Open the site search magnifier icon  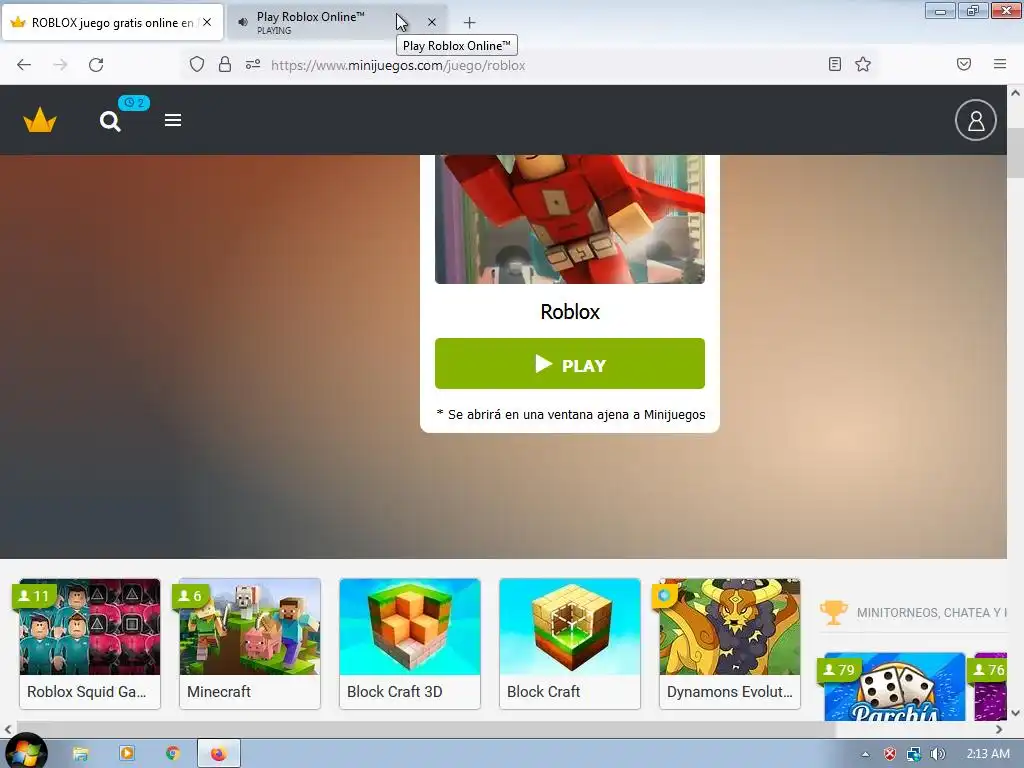pyautogui.click(x=110, y=121)
